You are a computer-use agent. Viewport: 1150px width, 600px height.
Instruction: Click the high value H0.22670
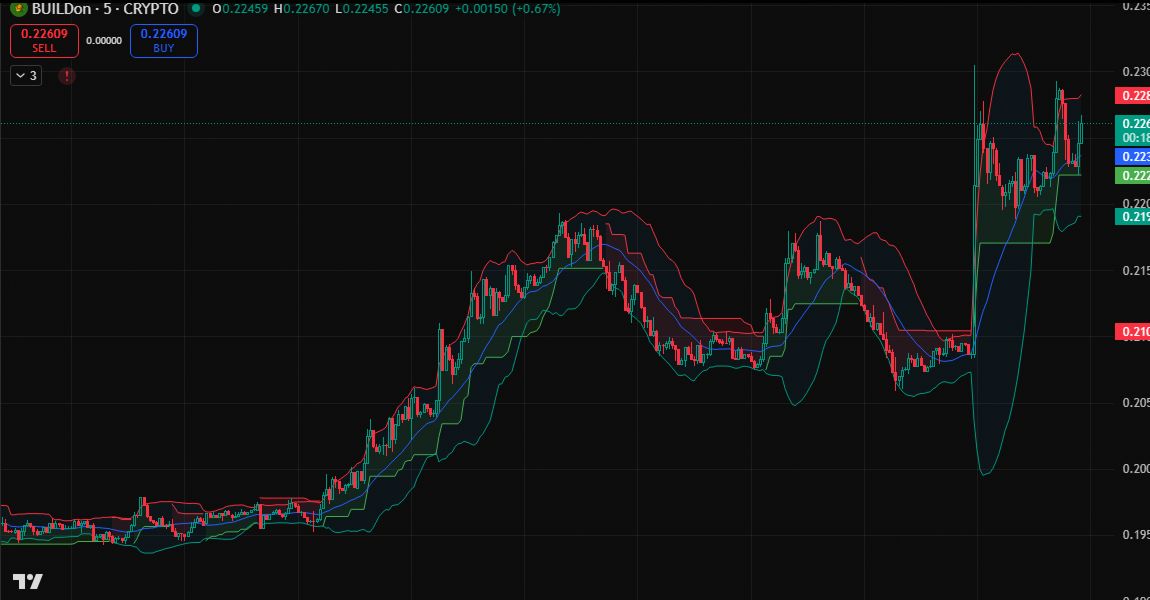click(301, 9)
